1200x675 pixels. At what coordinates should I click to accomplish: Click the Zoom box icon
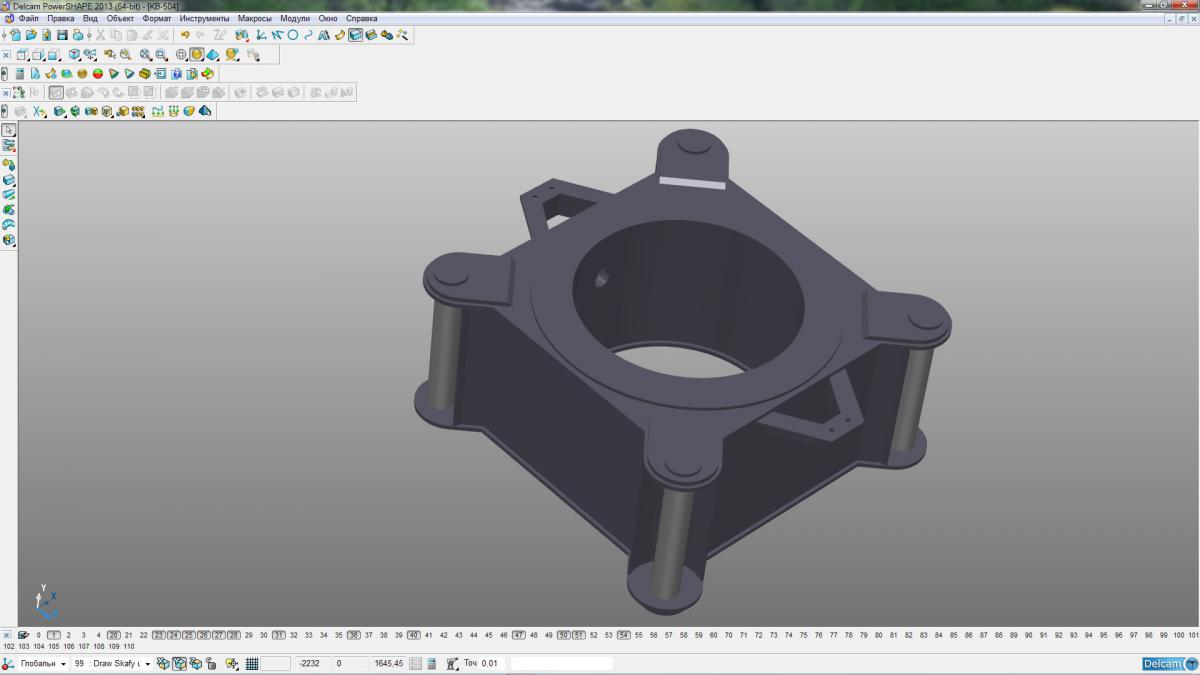[161, 55]
